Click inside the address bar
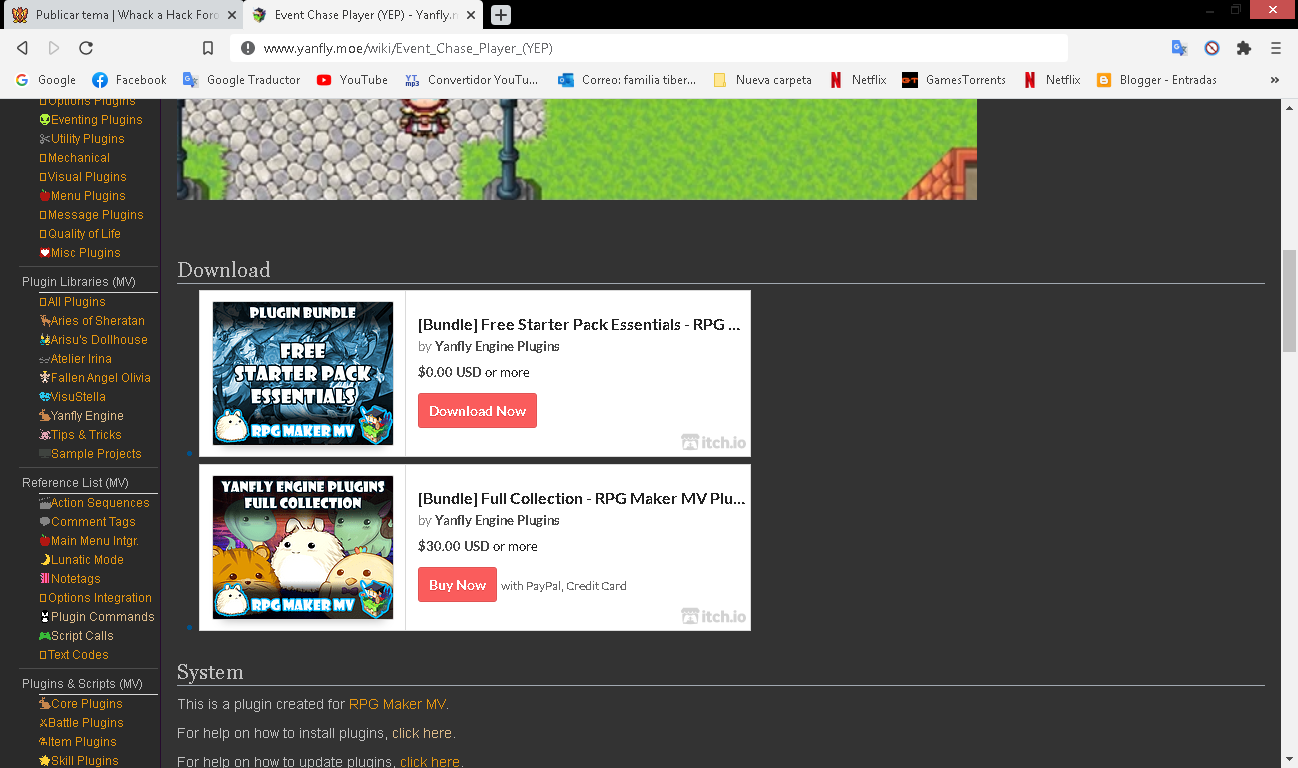Screen dimensions: 1298x768 tap(650, 47)
